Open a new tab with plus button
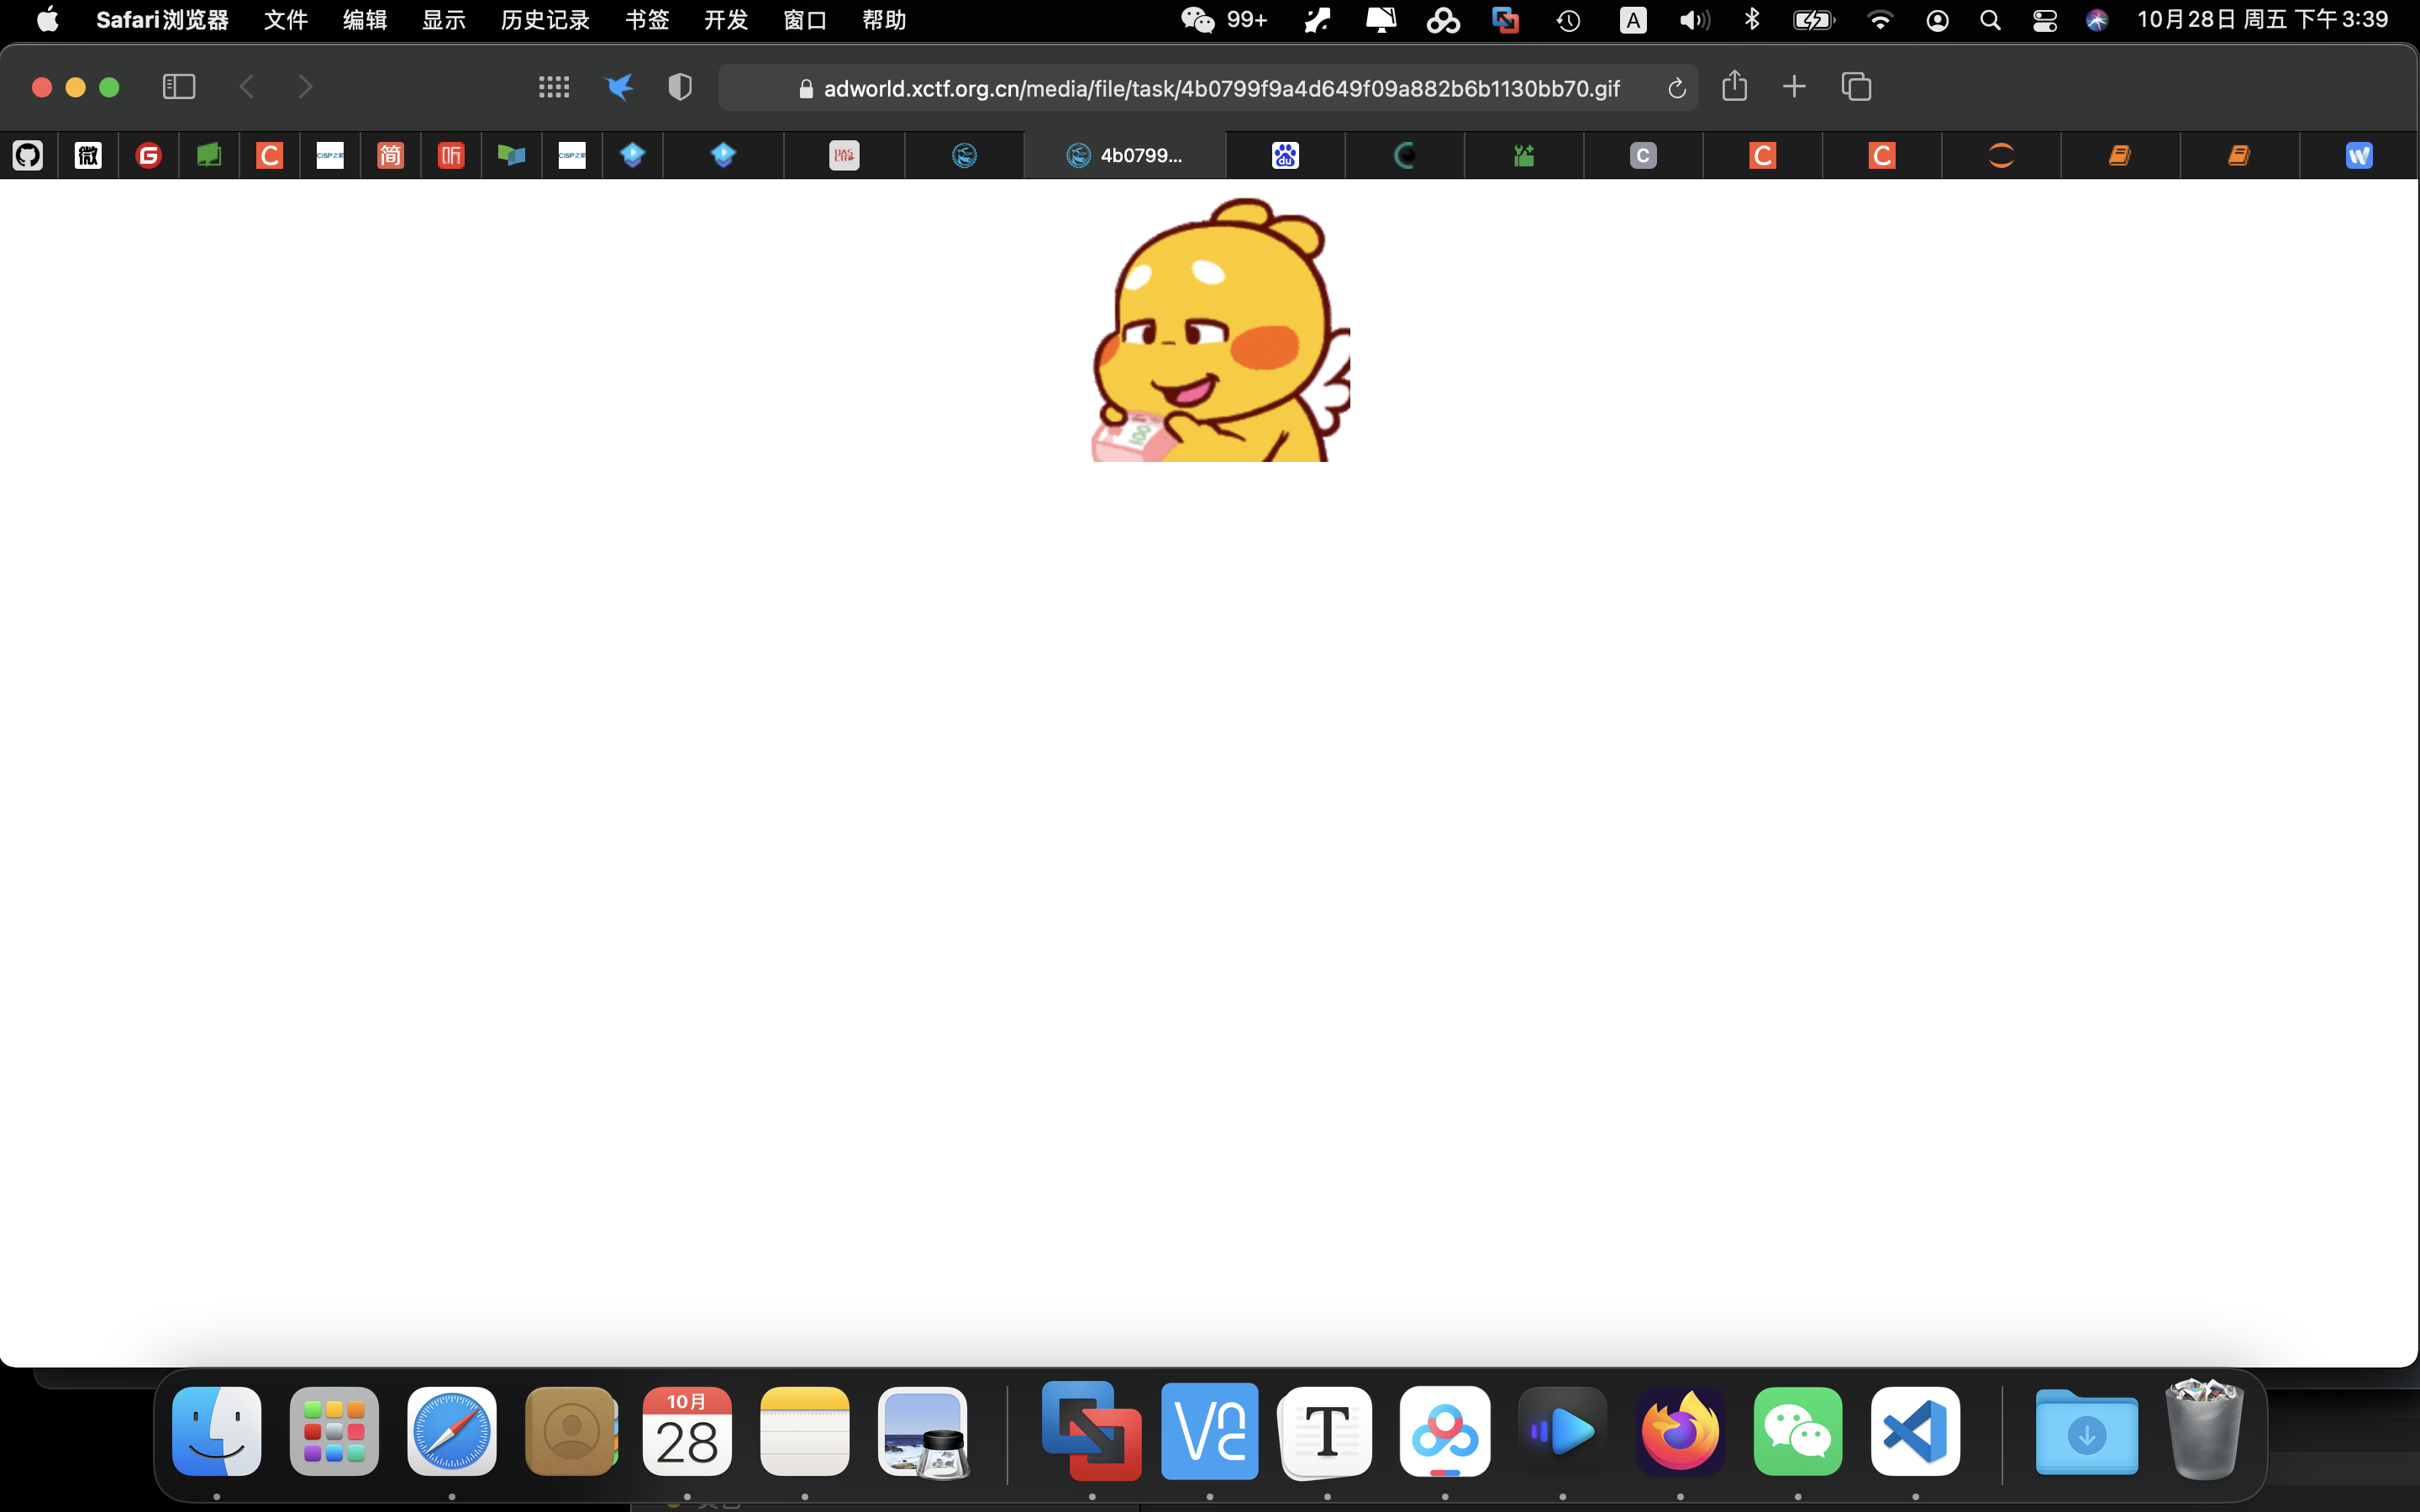Screen dimensions: 2420x1512 (1794, 87)
